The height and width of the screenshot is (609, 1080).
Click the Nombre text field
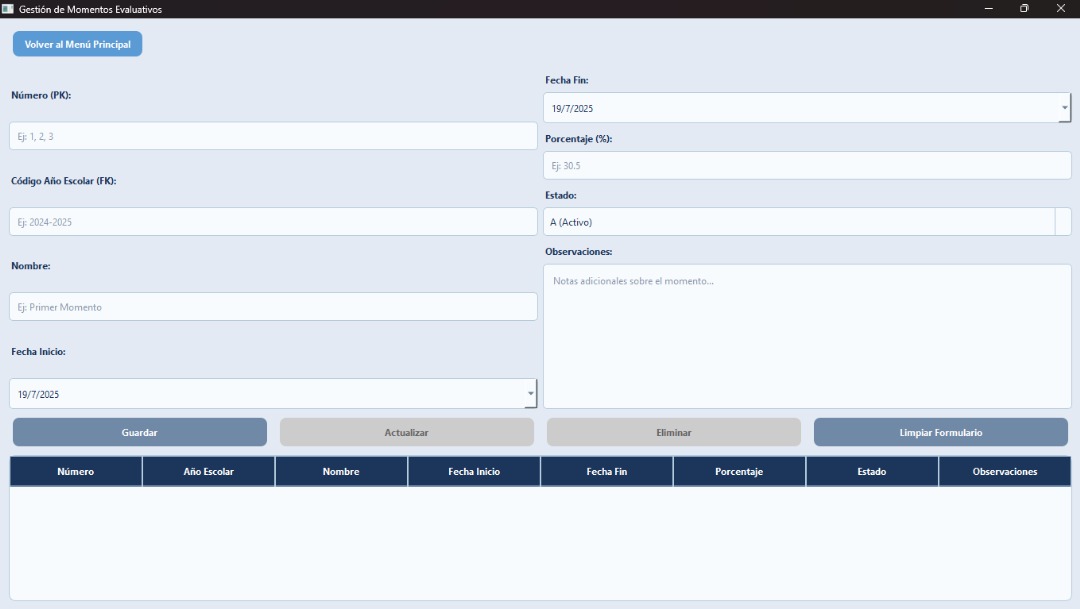pos(273,307)
